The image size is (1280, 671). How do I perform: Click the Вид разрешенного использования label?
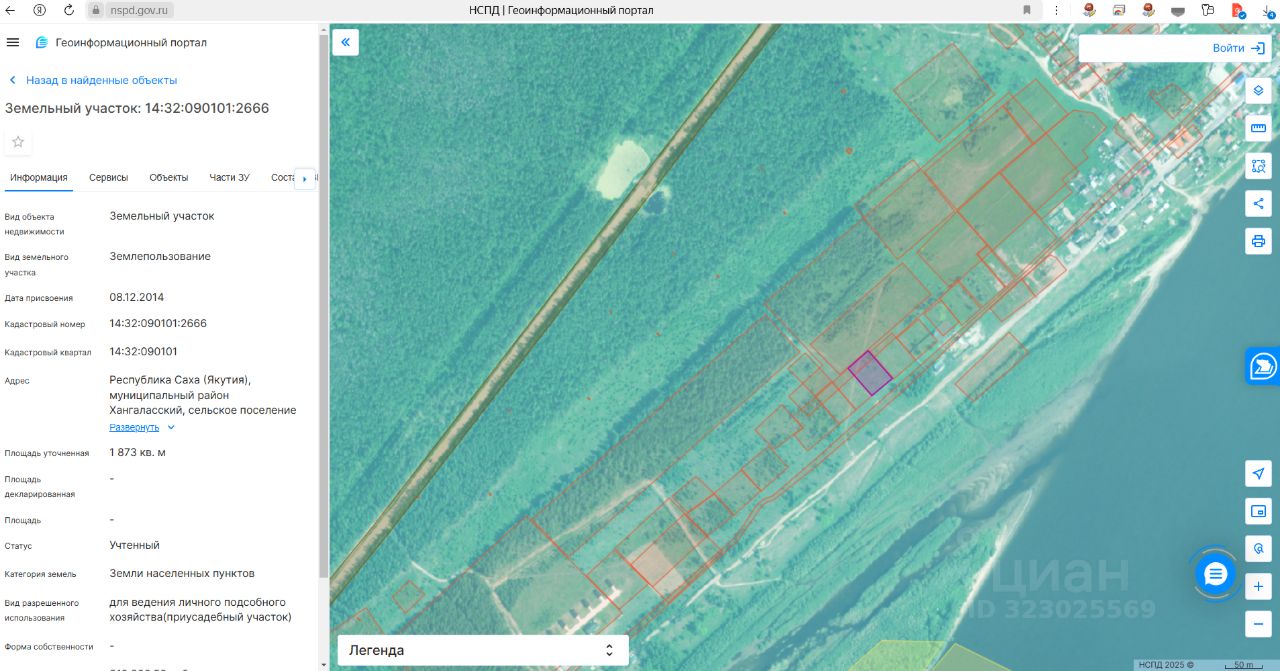coord(41,610)
